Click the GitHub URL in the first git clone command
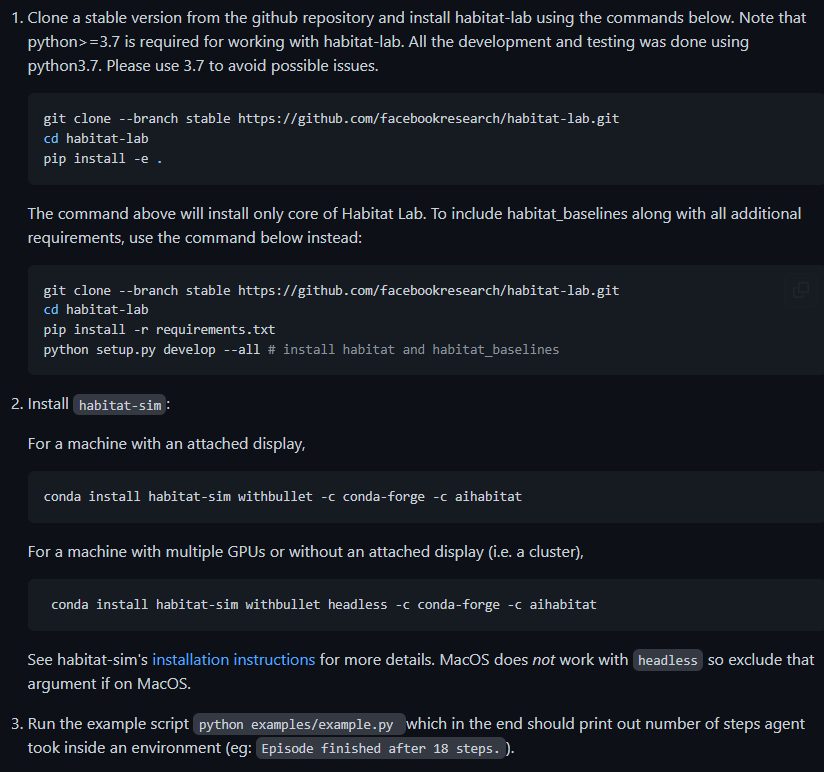 pyautogui.click(x=428, y=118)
